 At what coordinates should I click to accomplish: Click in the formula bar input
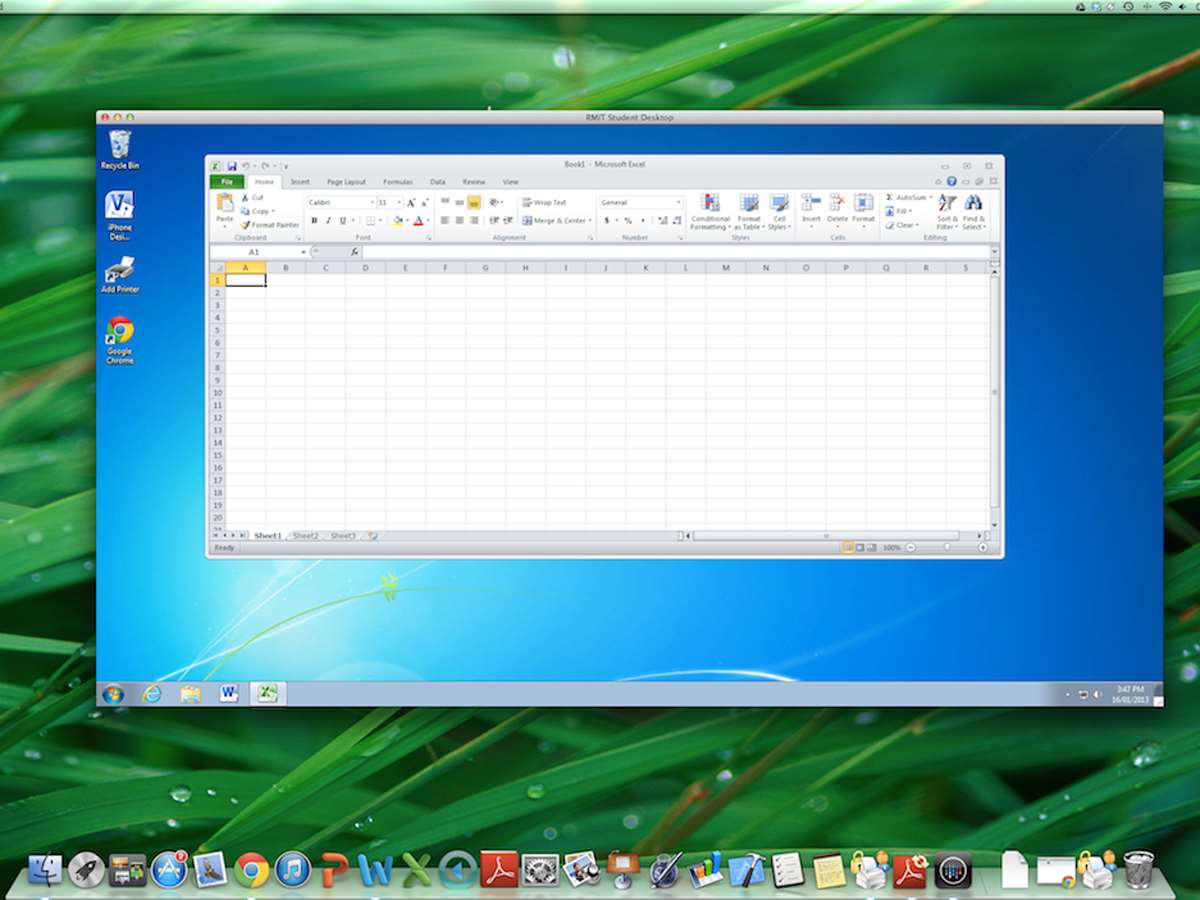[676, 252]
